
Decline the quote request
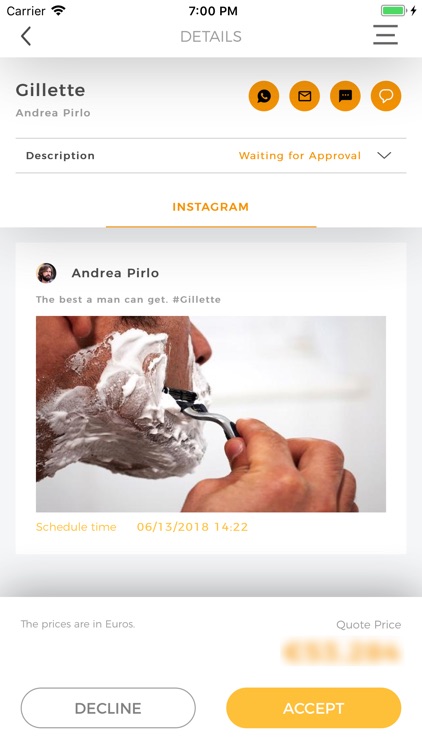(108, 708)
